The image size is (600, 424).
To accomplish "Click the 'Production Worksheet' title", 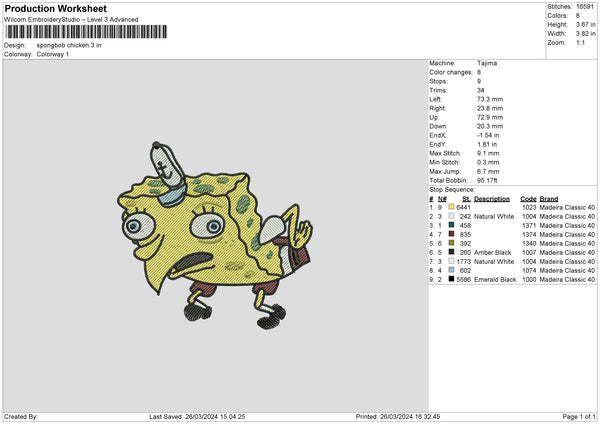I will tap(55, 8).
